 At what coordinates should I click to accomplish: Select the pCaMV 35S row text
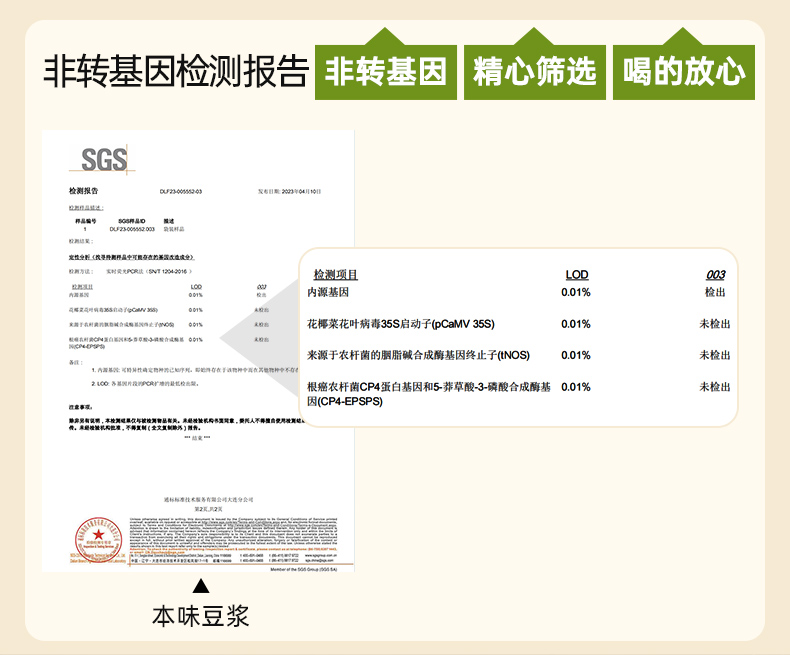[400, 324]
